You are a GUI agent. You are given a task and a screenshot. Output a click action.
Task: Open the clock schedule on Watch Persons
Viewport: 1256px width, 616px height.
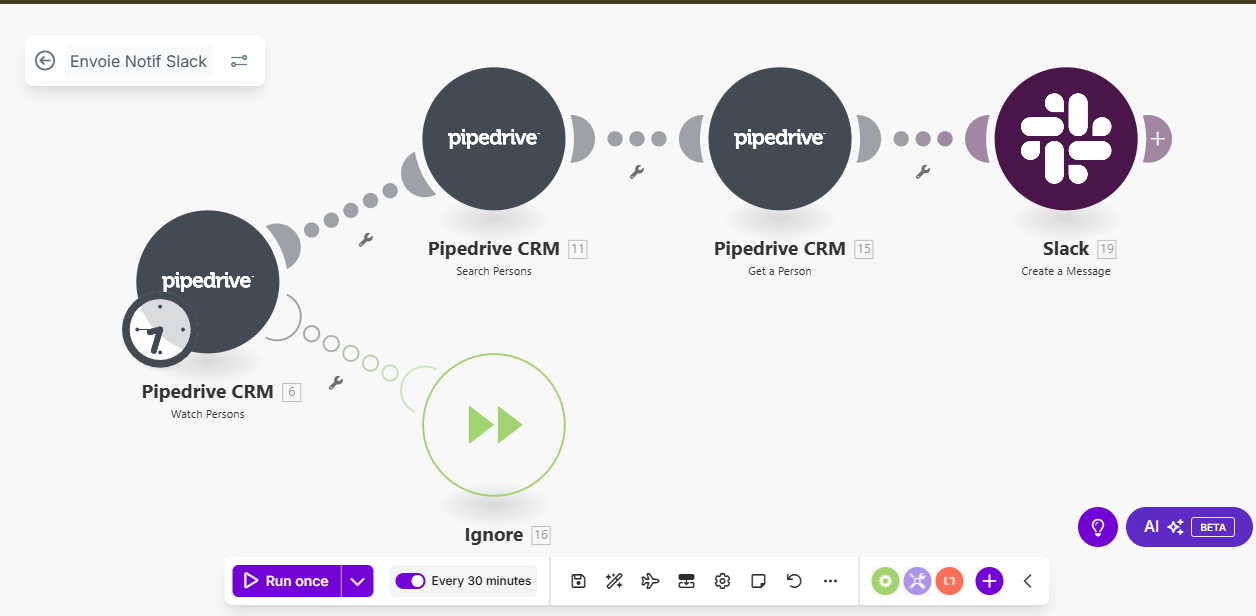[158, 329]
